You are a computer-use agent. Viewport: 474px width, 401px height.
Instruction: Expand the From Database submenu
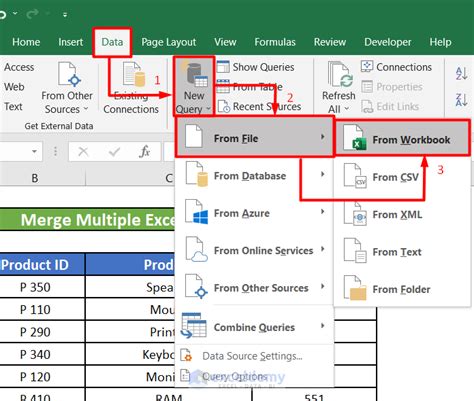(254, 175)
